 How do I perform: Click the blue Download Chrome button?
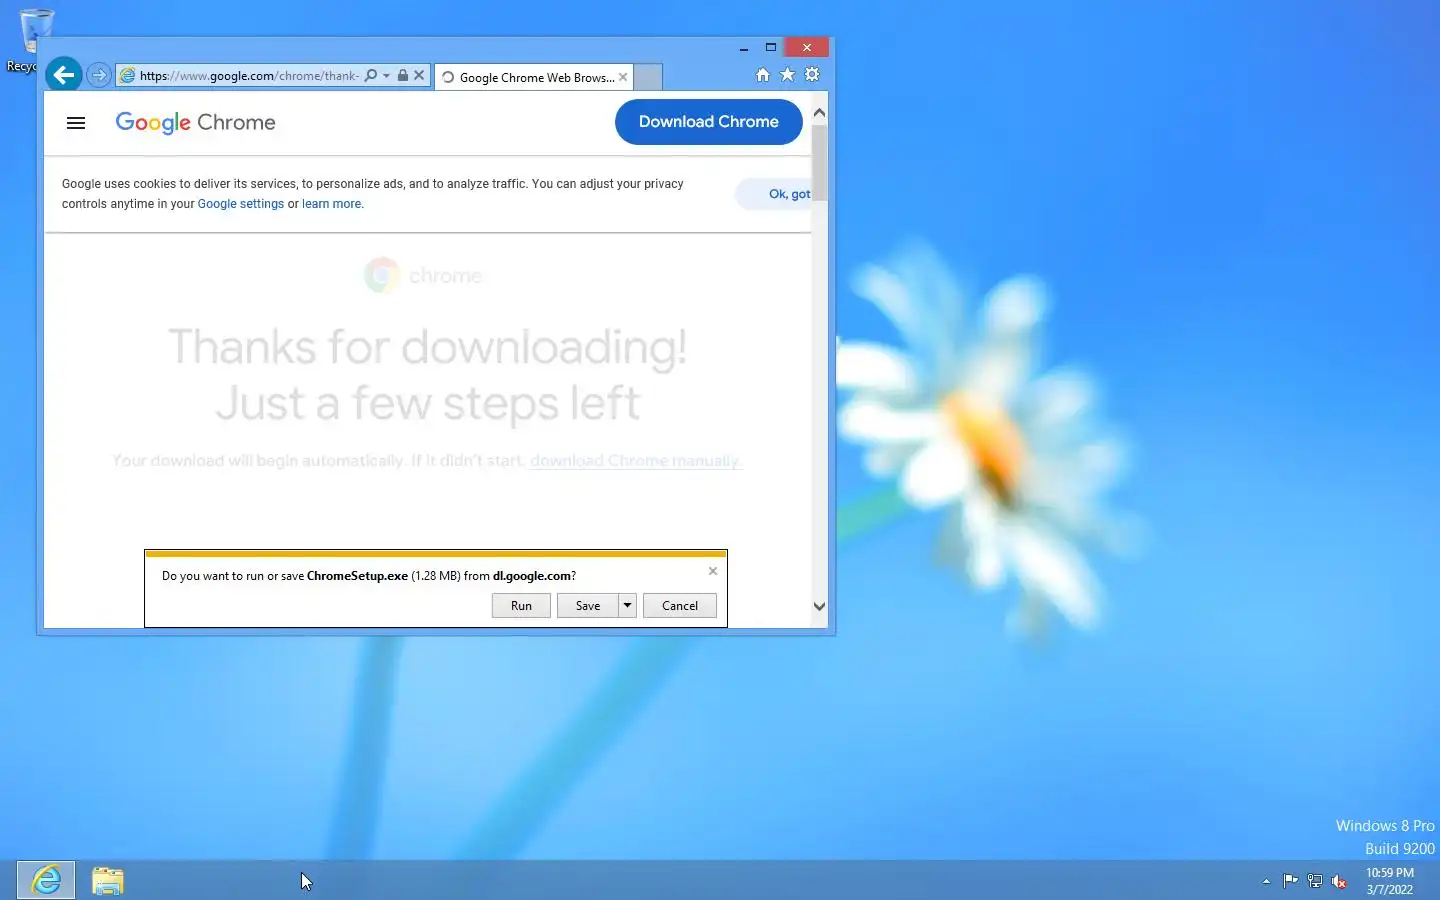[x=708, y=122]
